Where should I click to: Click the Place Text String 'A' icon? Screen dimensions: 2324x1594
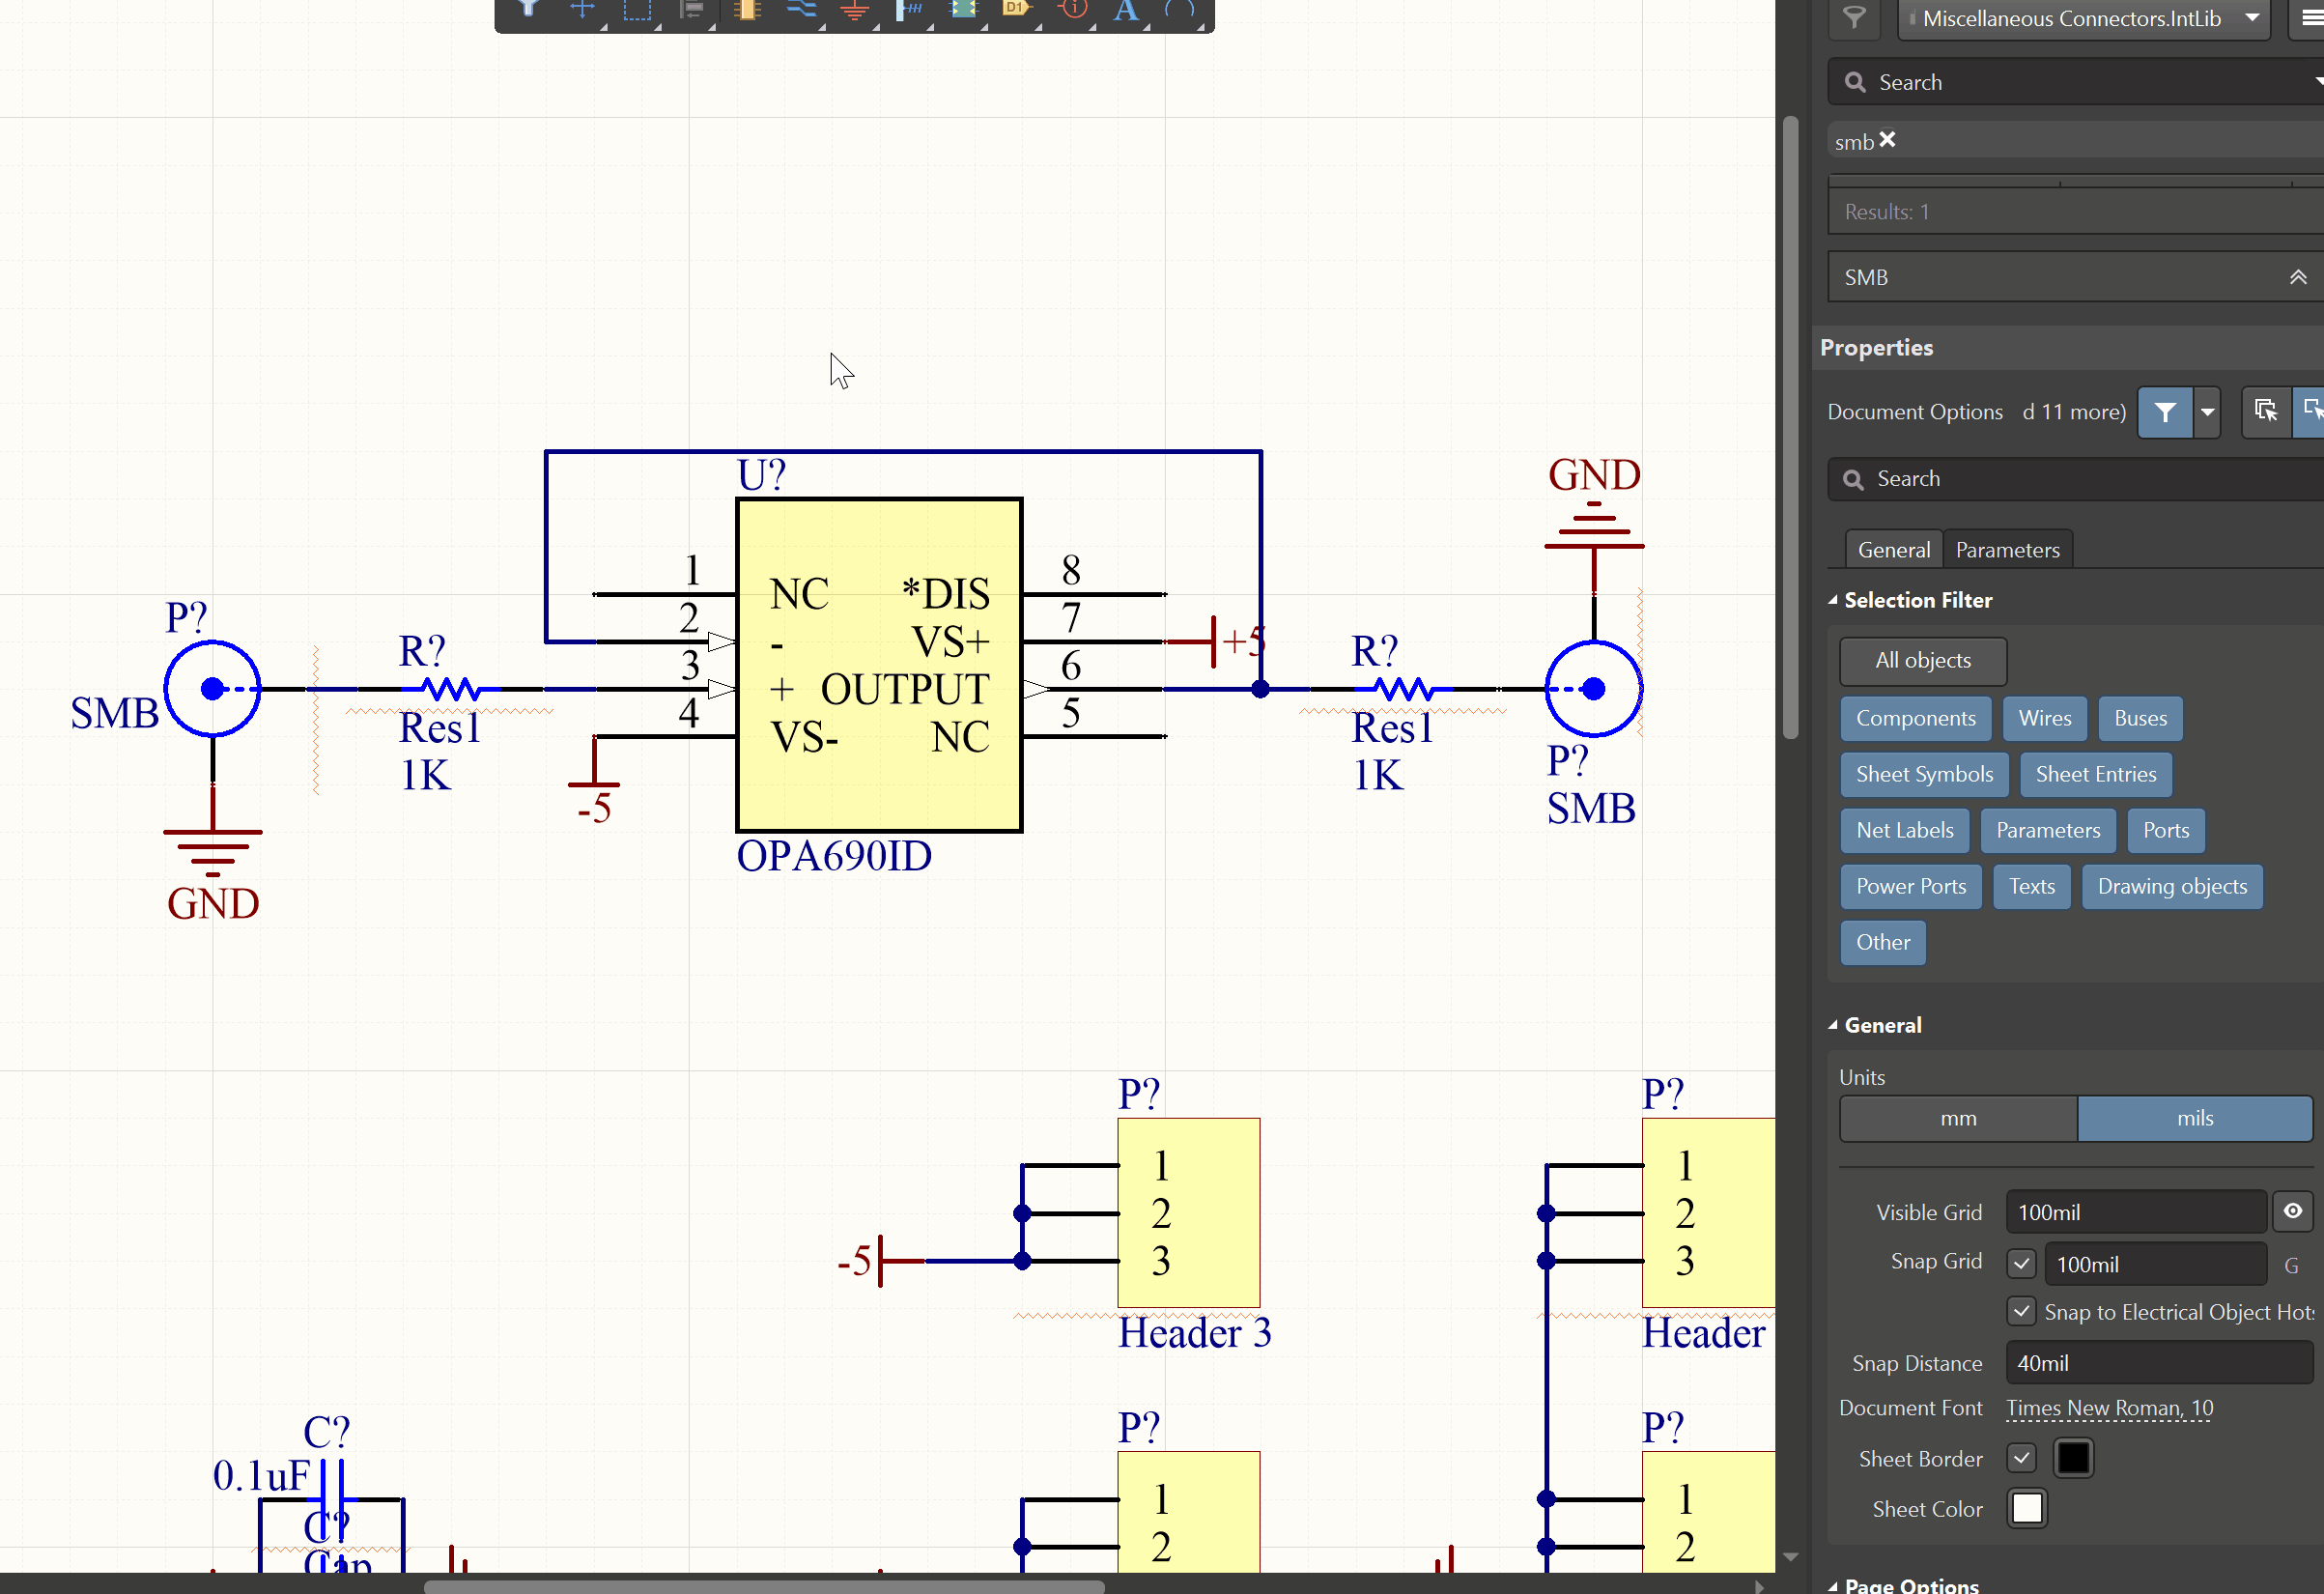(x=1126, y=11)
